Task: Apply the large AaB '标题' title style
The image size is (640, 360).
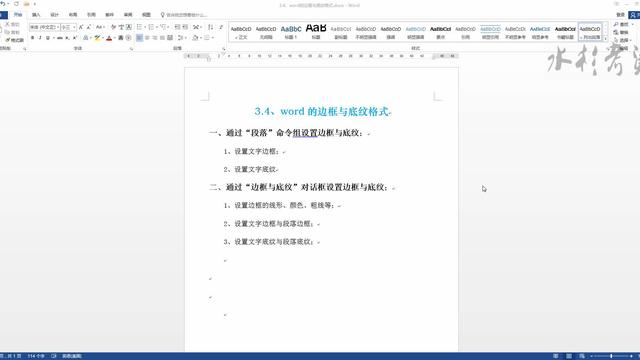Action: (316, 32)
